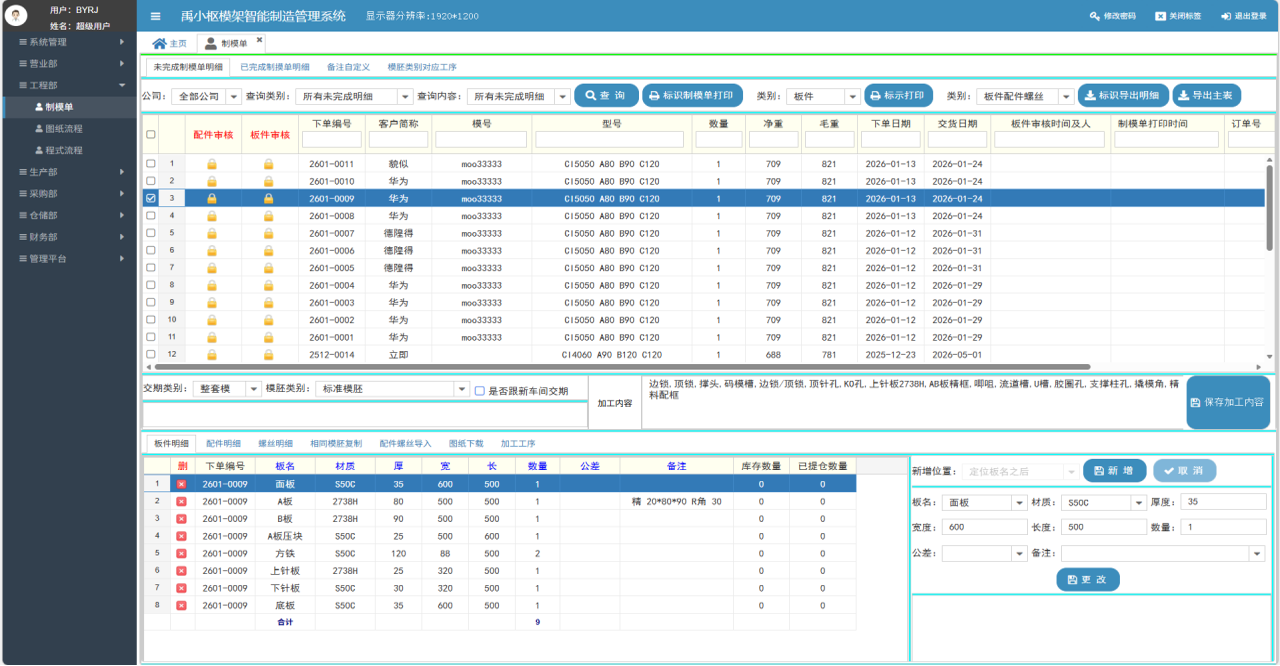Click the 退出登录 logout icon
This screenshot has height=666, width=1280.
(1225, 16)
